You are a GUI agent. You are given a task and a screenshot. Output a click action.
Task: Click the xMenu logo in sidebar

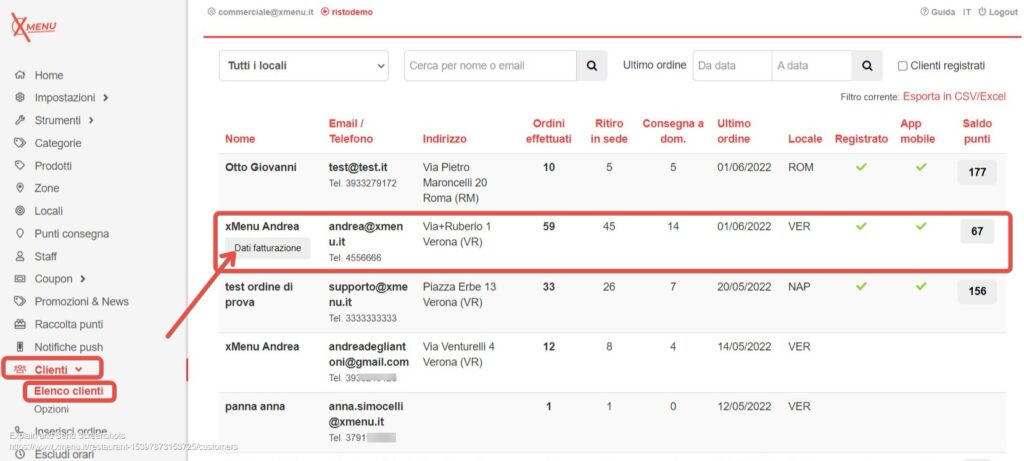click(33, 28)
